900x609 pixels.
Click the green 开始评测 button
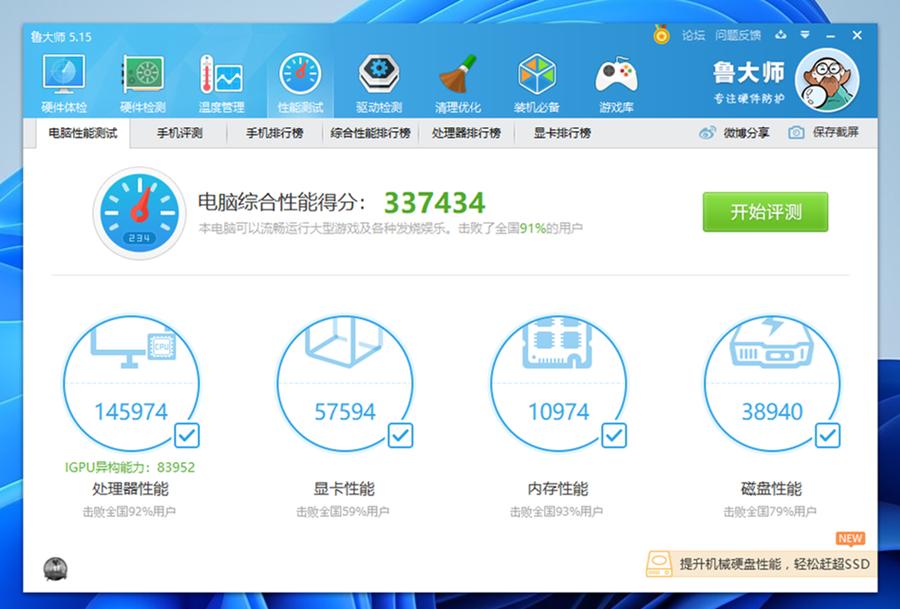coord(768,212)
